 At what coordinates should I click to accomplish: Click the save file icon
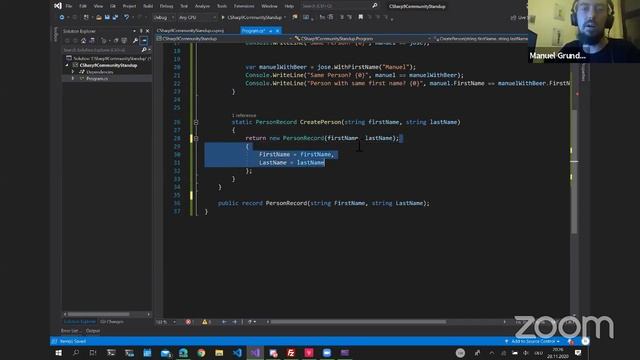click(107, 18)
